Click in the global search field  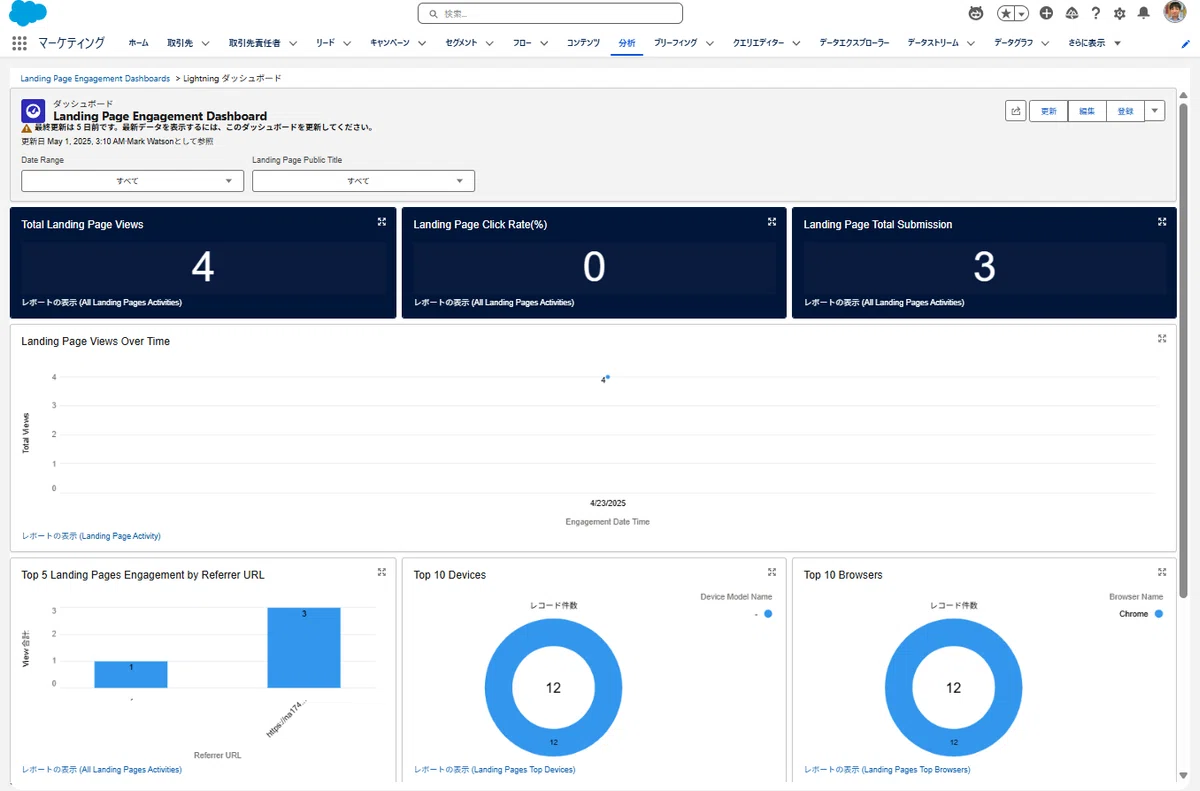click(550, 13)
